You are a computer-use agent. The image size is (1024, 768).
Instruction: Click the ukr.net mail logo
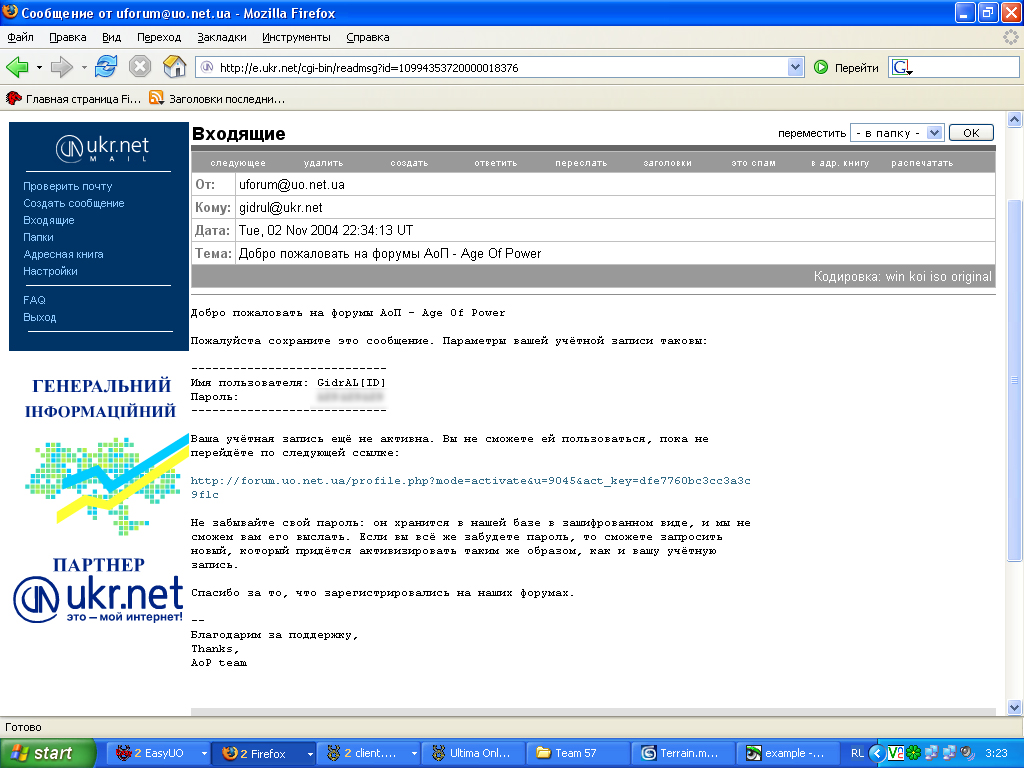[x=103, y=148]
